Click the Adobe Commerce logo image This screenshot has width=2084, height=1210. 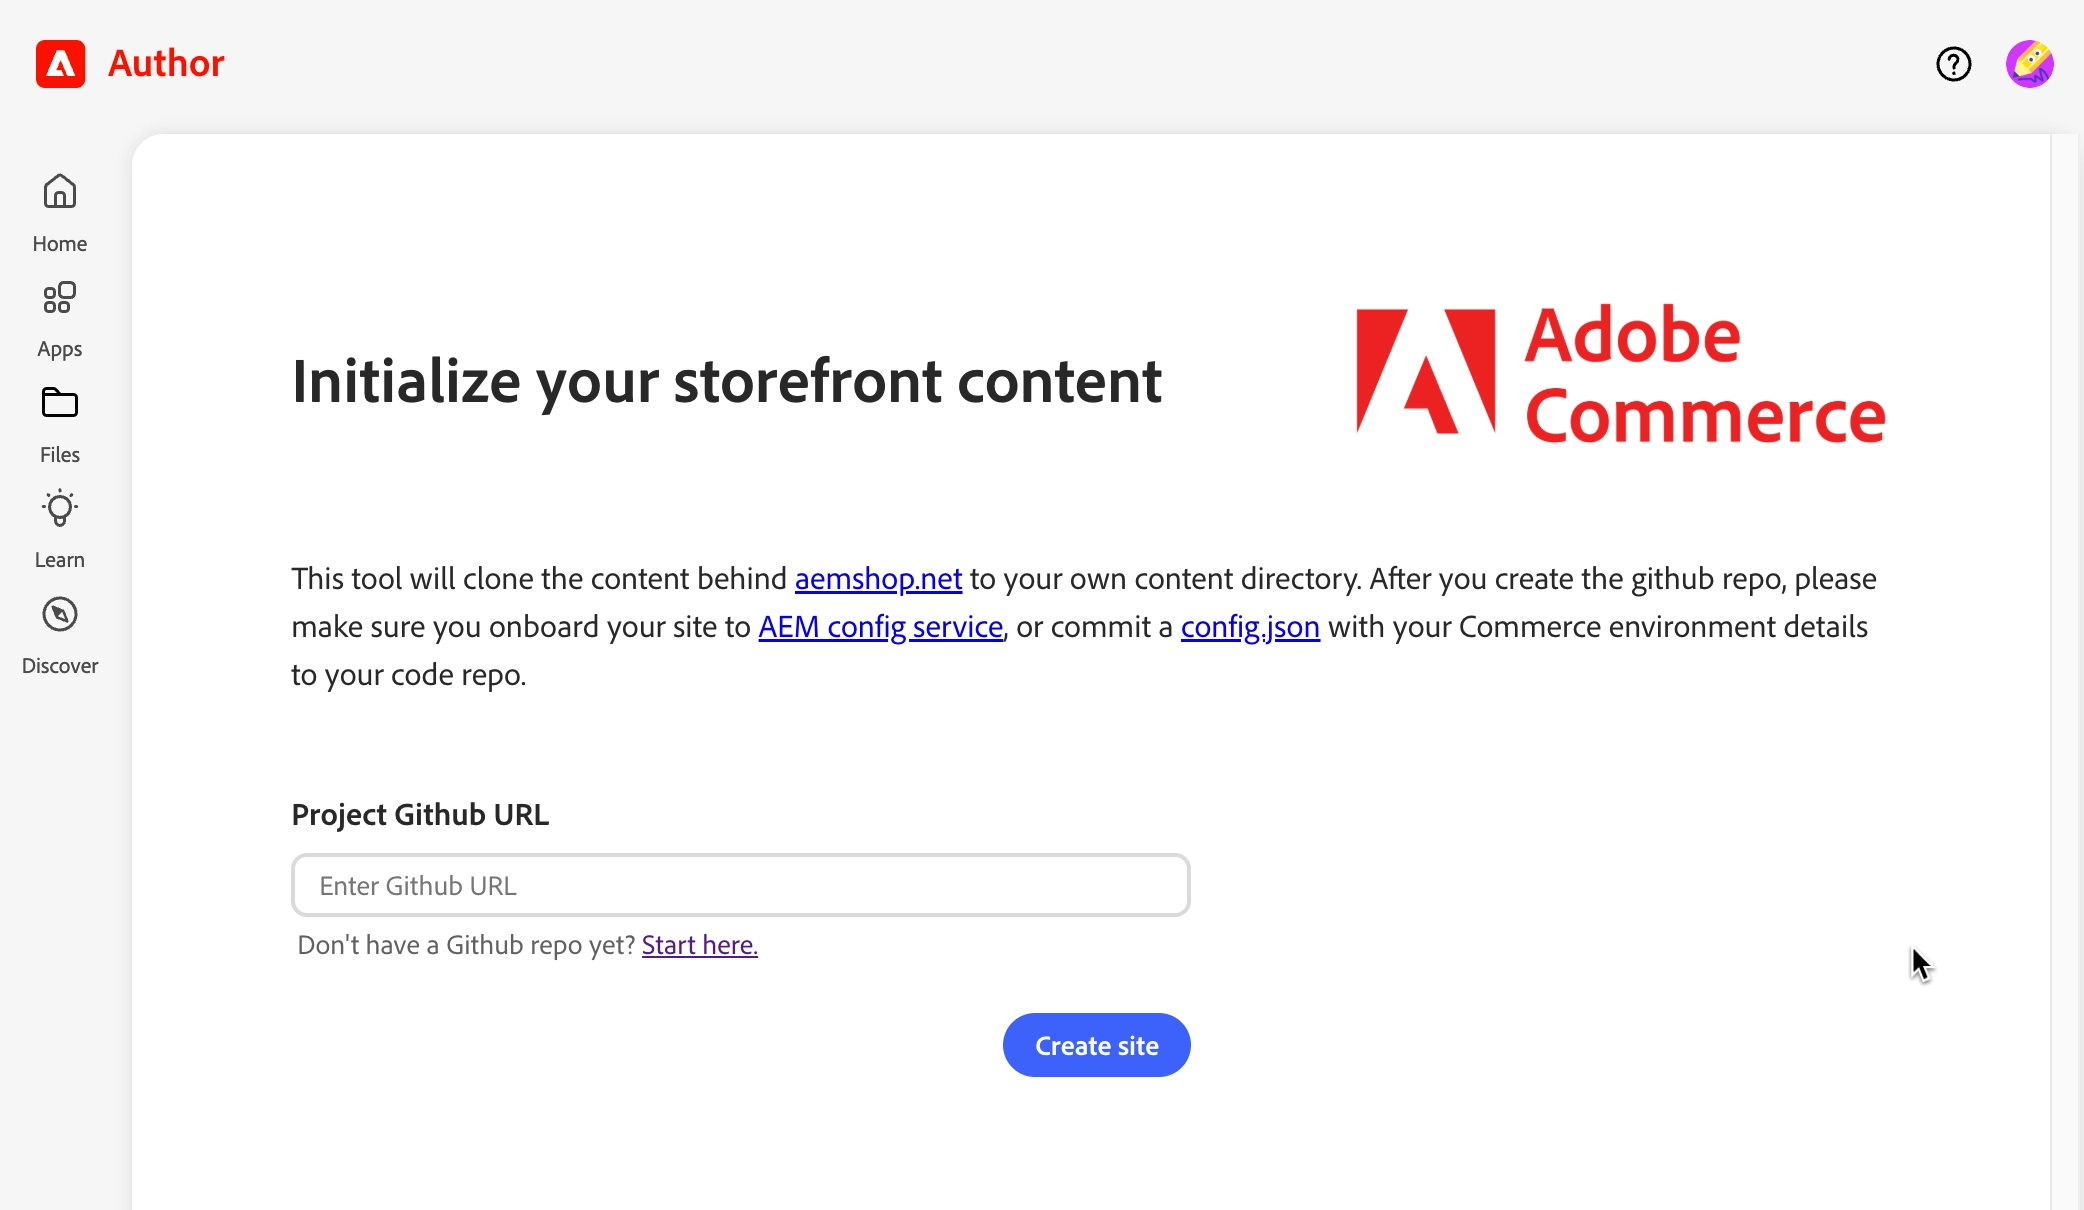[1620, 374]
